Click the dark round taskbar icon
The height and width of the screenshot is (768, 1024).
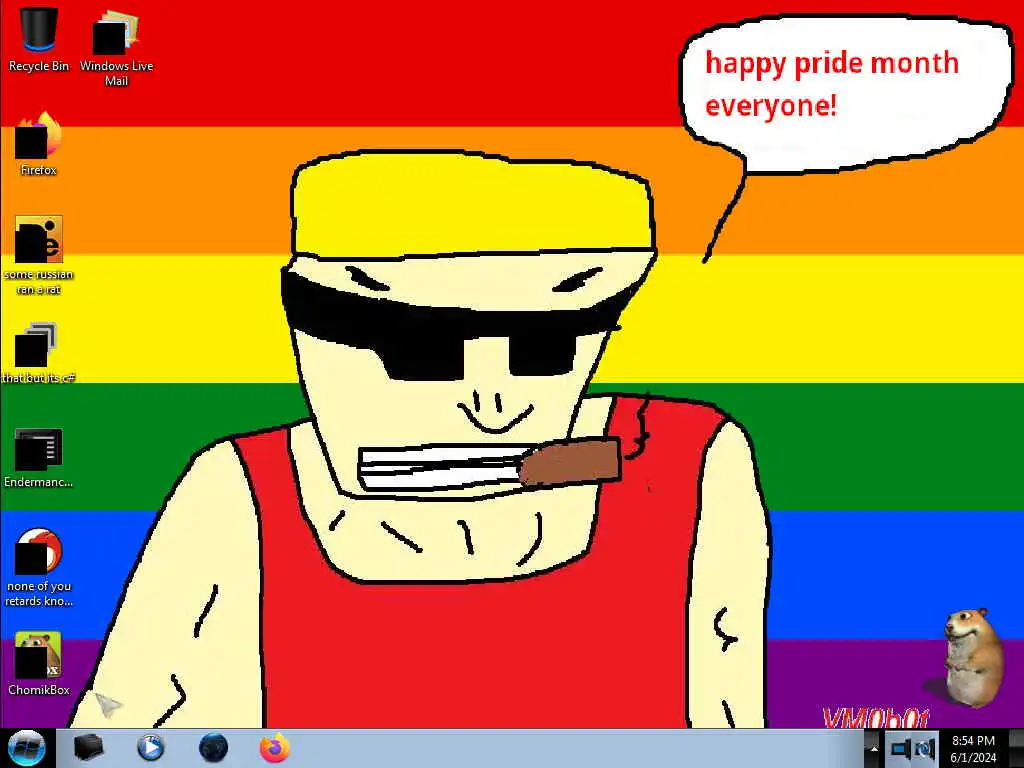pyautogui.click(x=213, y=748)
